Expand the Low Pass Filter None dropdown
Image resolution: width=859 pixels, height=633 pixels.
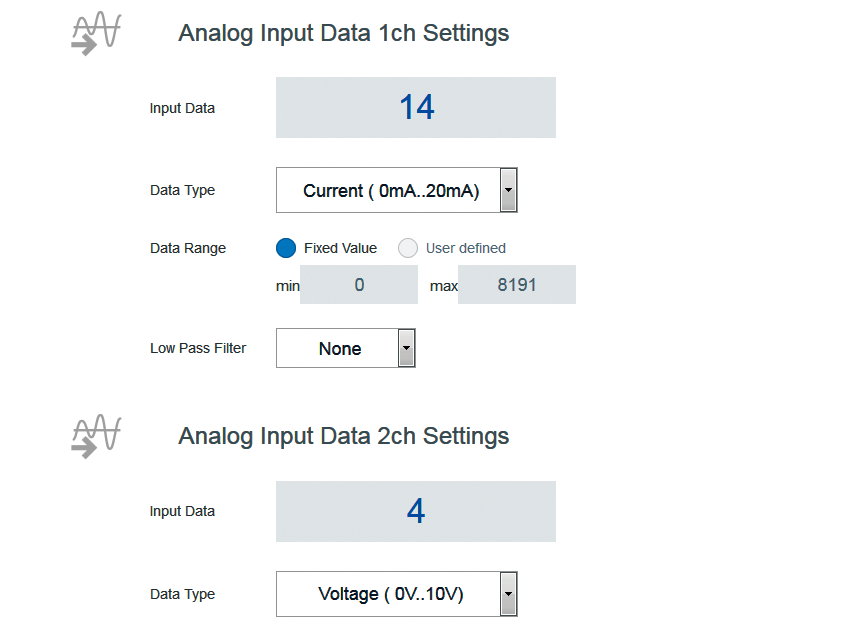pyautogui.click(x=345, y=348)
